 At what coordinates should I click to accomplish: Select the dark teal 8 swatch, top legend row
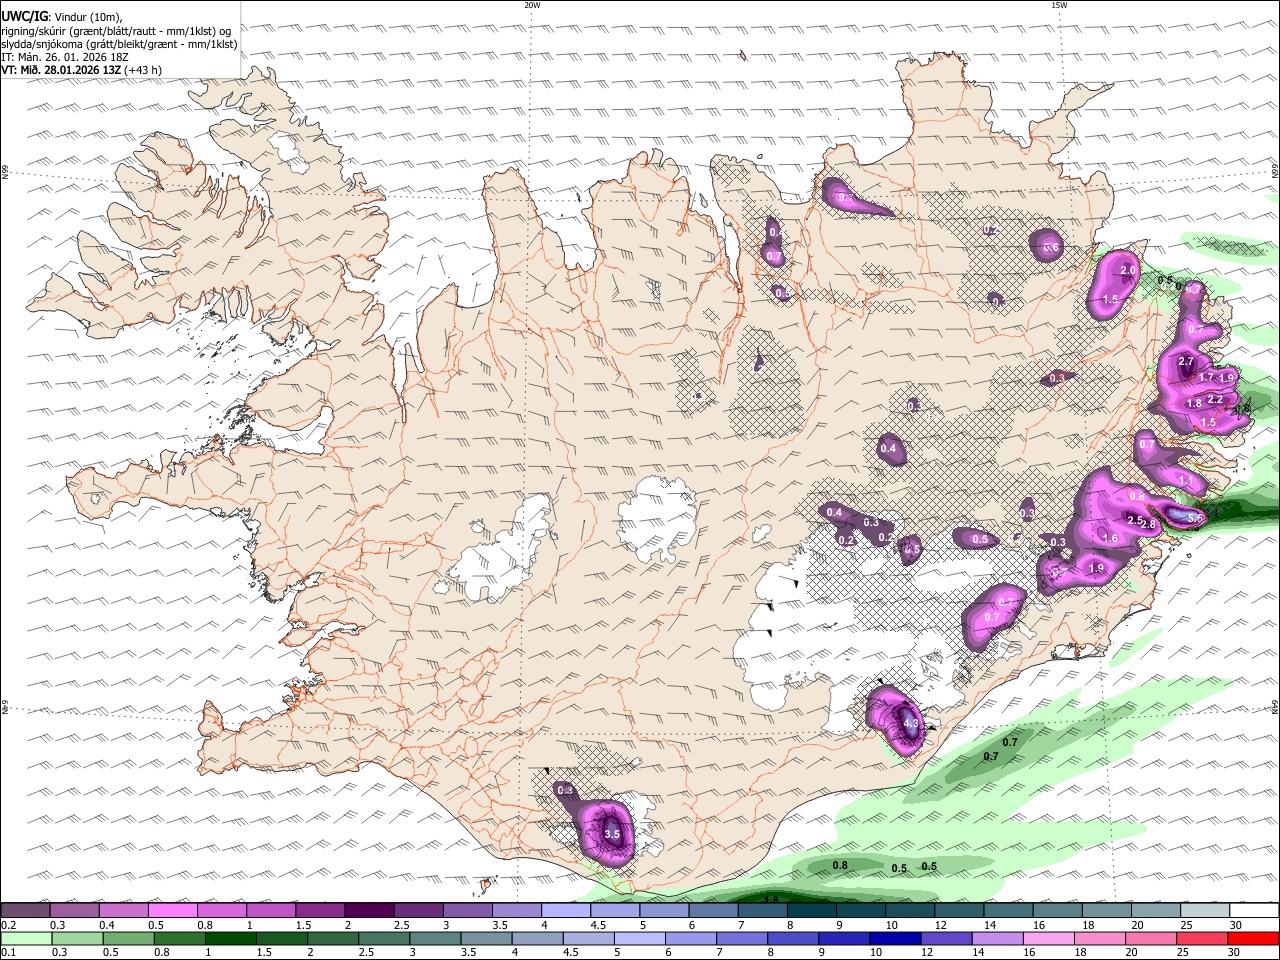click(x=810, y=911)
